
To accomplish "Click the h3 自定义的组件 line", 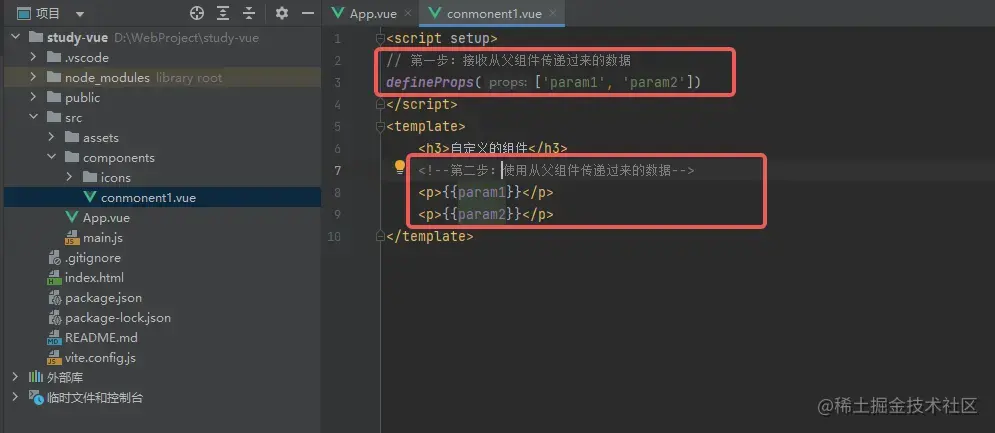I will pos(492,149).
